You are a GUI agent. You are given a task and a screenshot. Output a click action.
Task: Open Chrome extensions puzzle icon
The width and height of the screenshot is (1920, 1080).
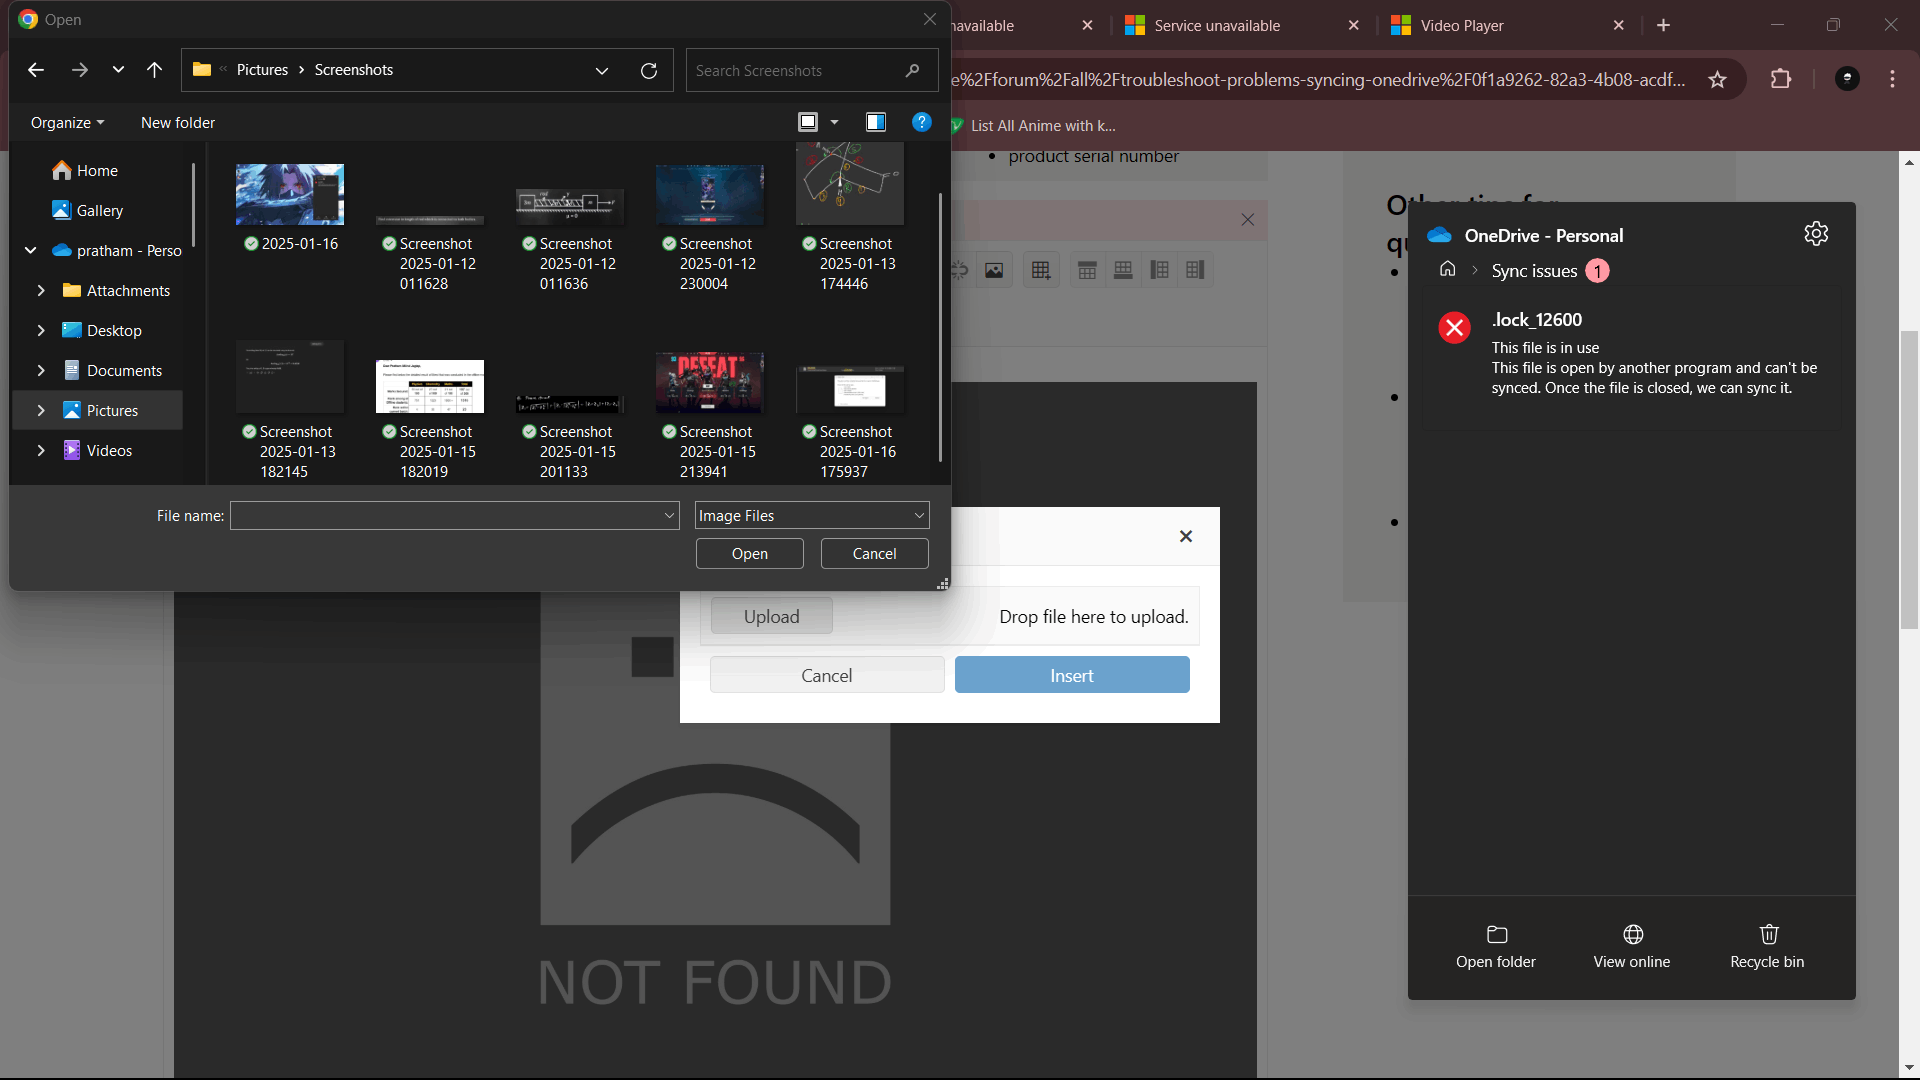(x=1781, y=79)
